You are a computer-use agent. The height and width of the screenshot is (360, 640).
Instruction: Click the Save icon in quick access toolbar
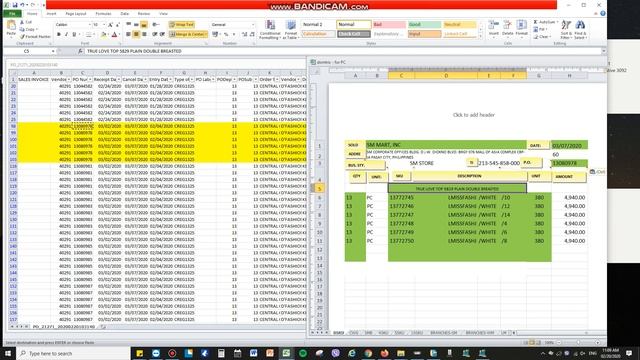(15, 5)
